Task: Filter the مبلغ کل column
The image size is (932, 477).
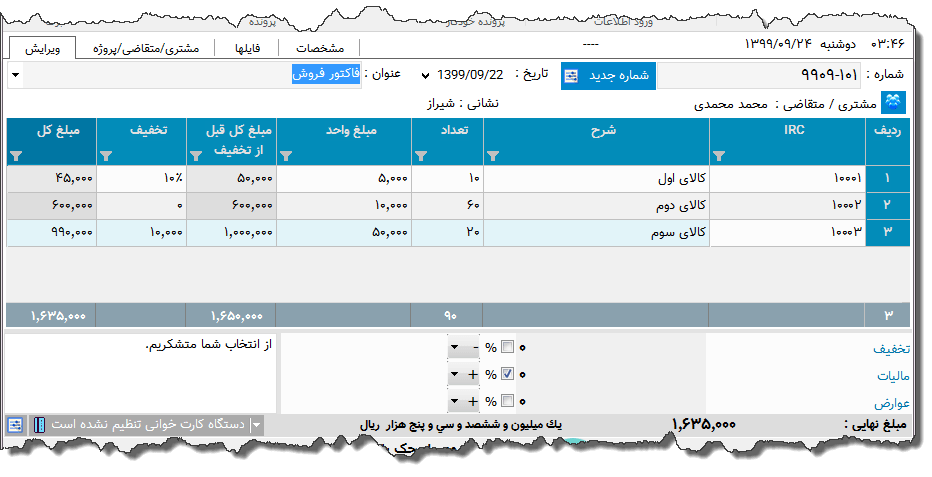Action: tap(16, 156)
